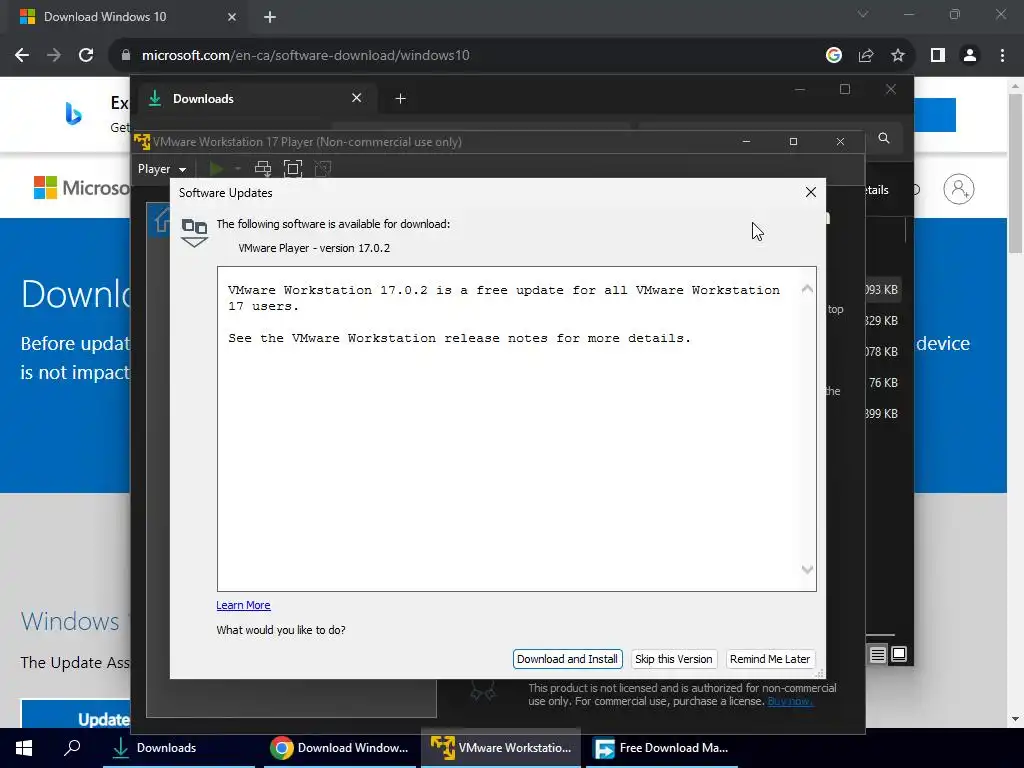Viewport: 1024px width, 768px height.
Task: Click Download and Install button
Action: point(567,659)
